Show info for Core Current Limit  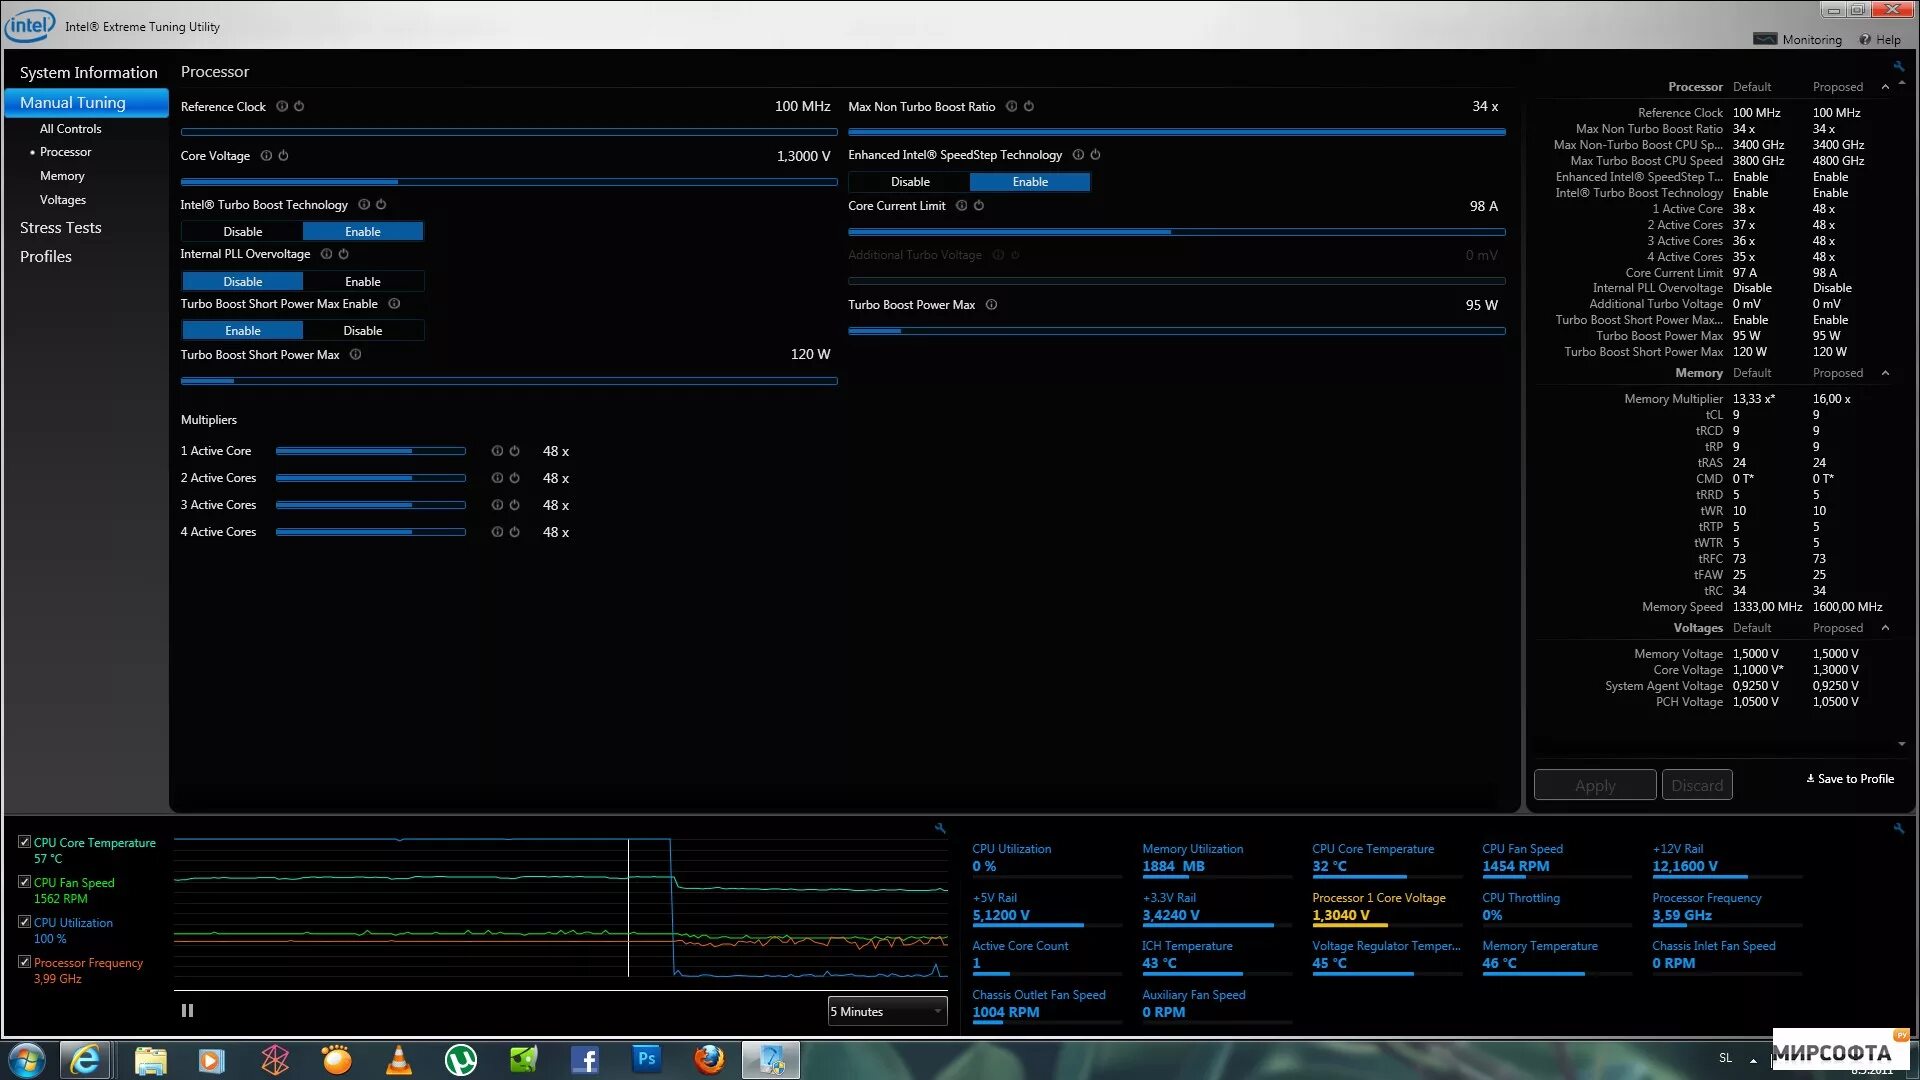point(962,206)
